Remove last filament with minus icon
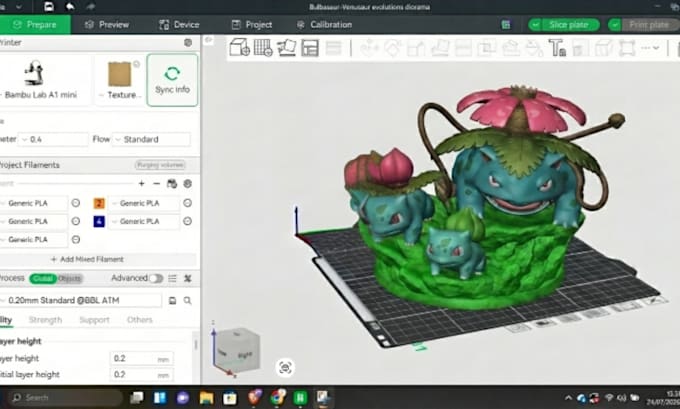 coord(157,184)
